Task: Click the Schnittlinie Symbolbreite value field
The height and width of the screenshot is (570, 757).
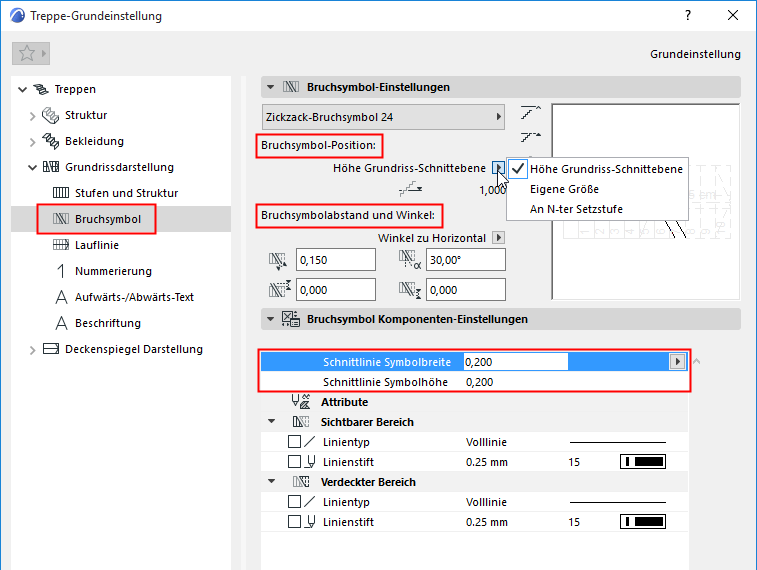Action: 516,361
